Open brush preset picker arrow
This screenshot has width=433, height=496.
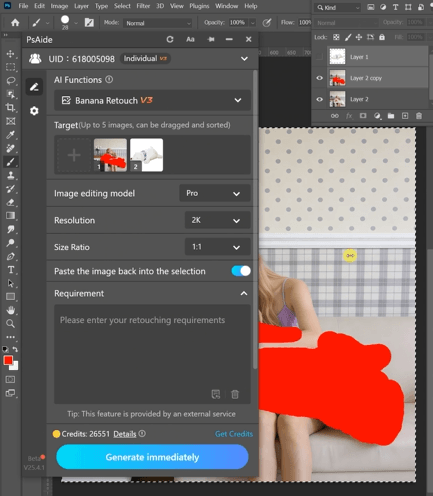(76, 23)
